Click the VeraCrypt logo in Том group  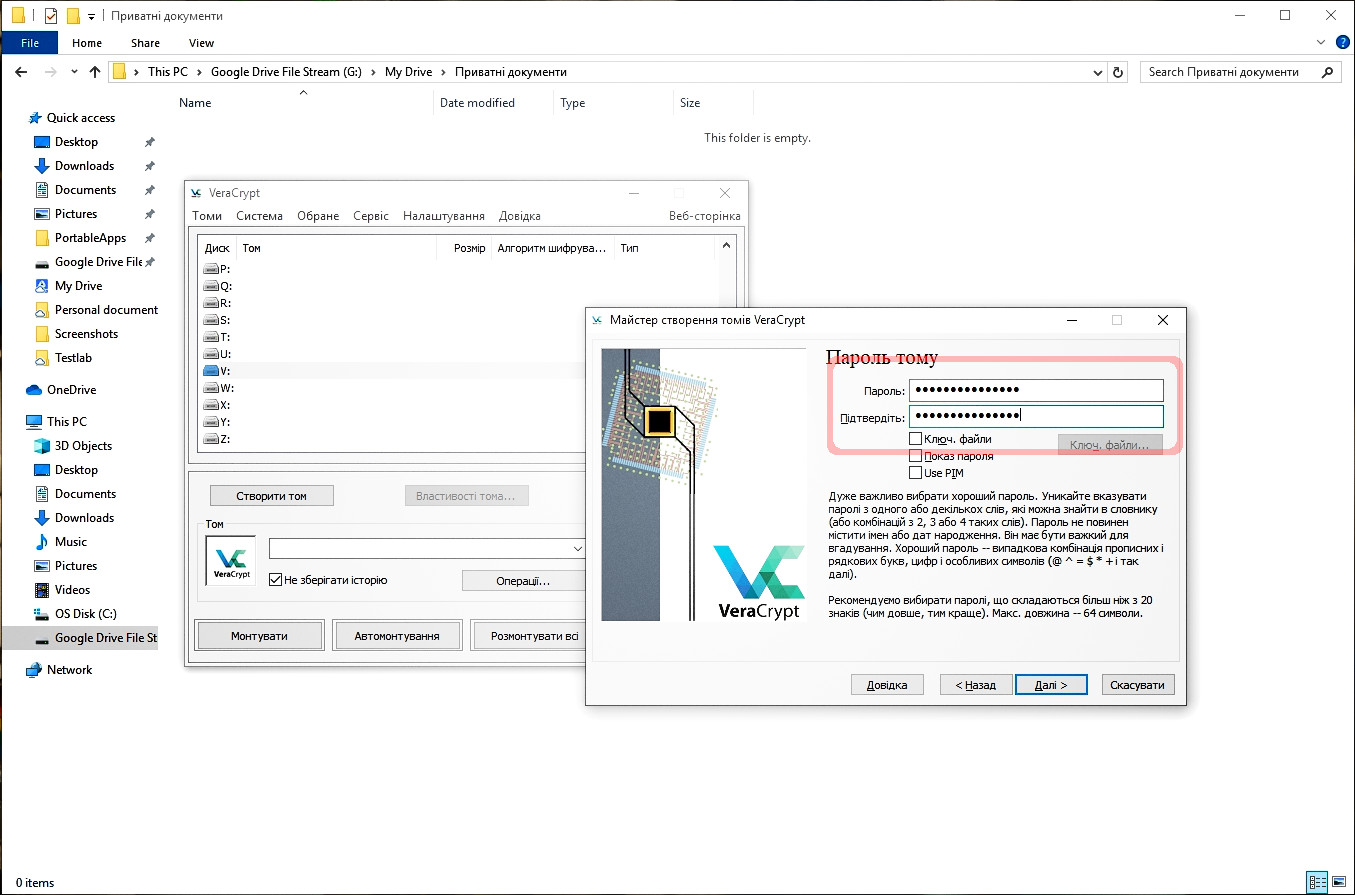pos(231,561)
